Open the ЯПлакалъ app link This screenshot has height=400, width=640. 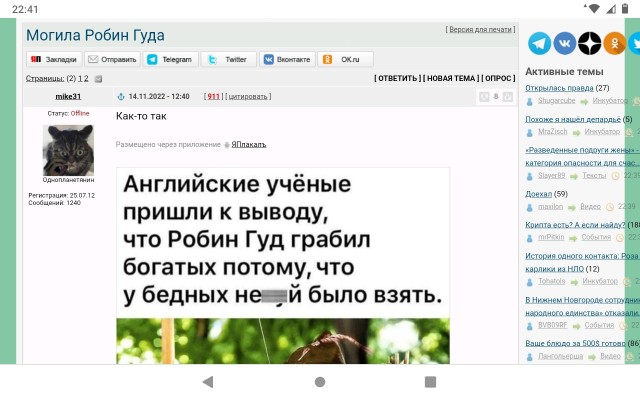(x=249, y=144)
